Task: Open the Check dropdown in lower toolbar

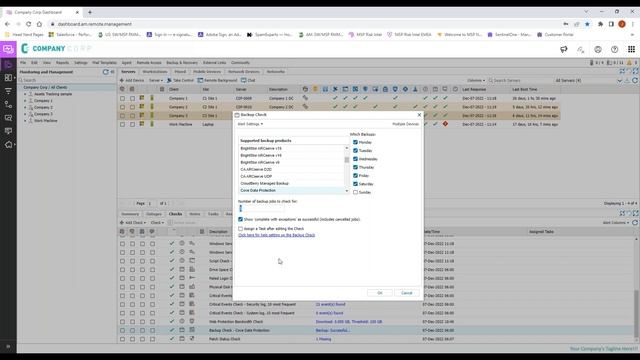Action: tap(157, 223)
